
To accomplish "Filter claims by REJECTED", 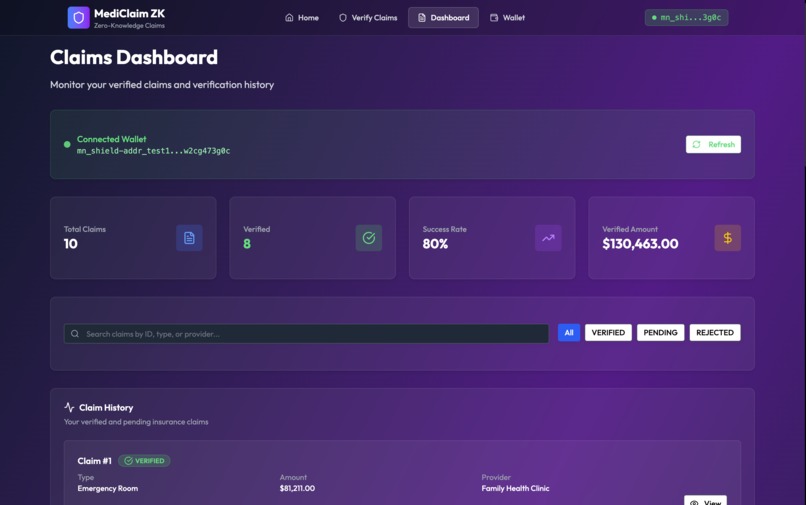I will (x=715, y=333).
